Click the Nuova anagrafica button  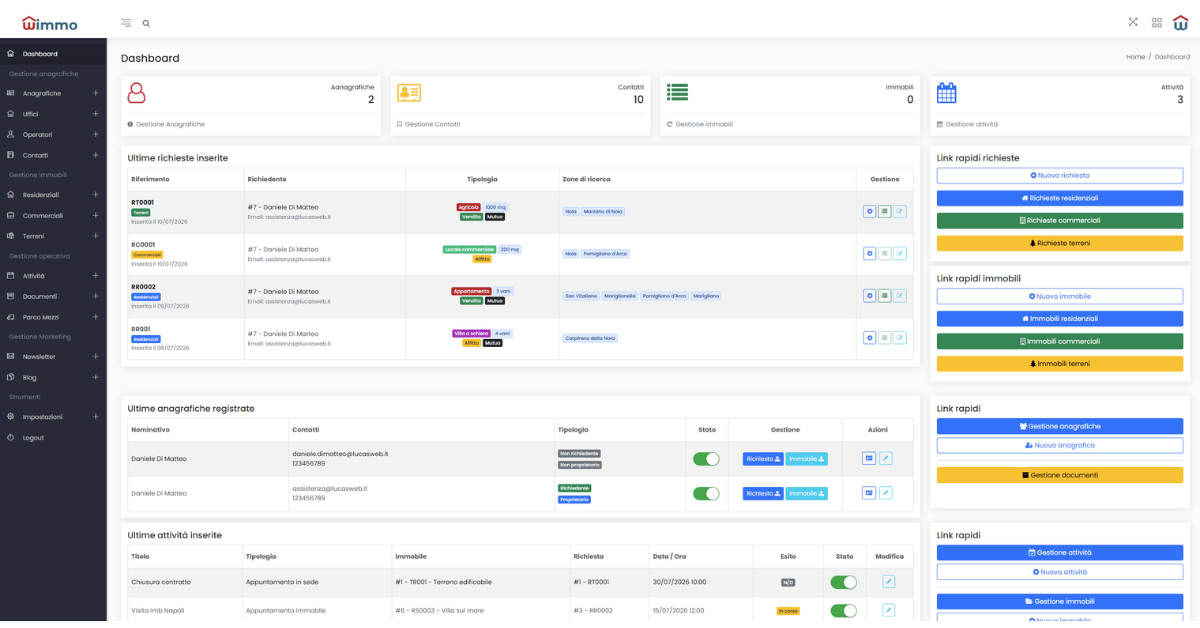point(1060,445)
